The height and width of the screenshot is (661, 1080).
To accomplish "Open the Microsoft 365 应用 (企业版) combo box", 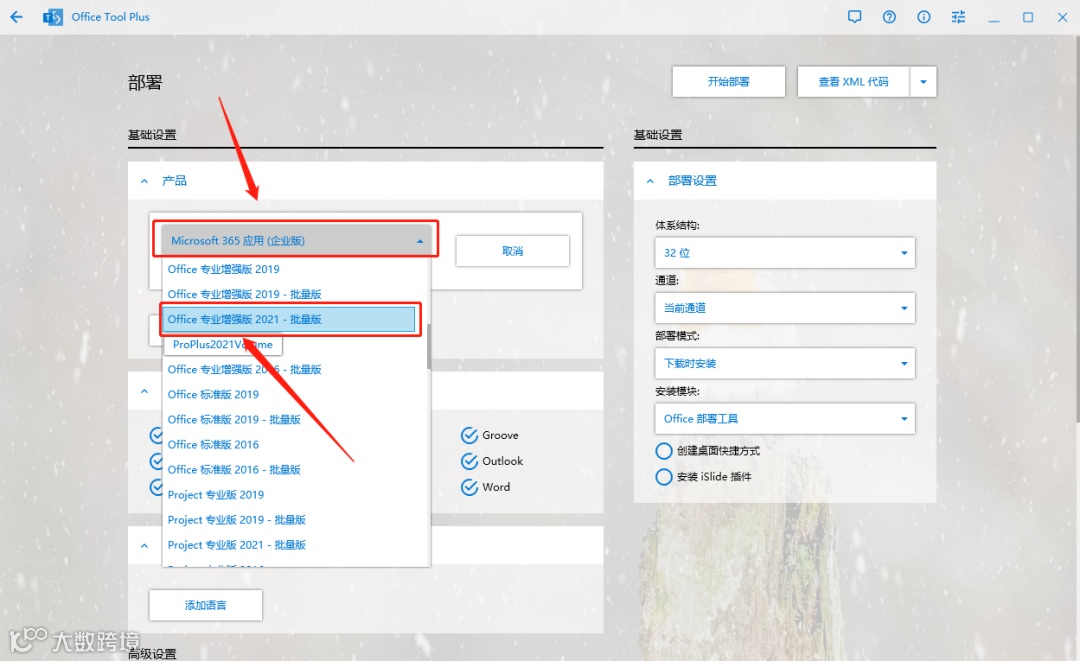I will coord(295,240).
